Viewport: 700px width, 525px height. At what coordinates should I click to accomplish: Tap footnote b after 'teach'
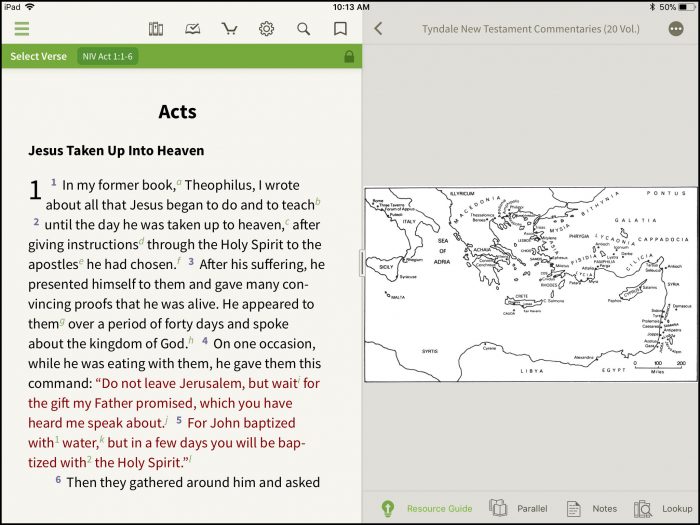click(x=318, y=201)
